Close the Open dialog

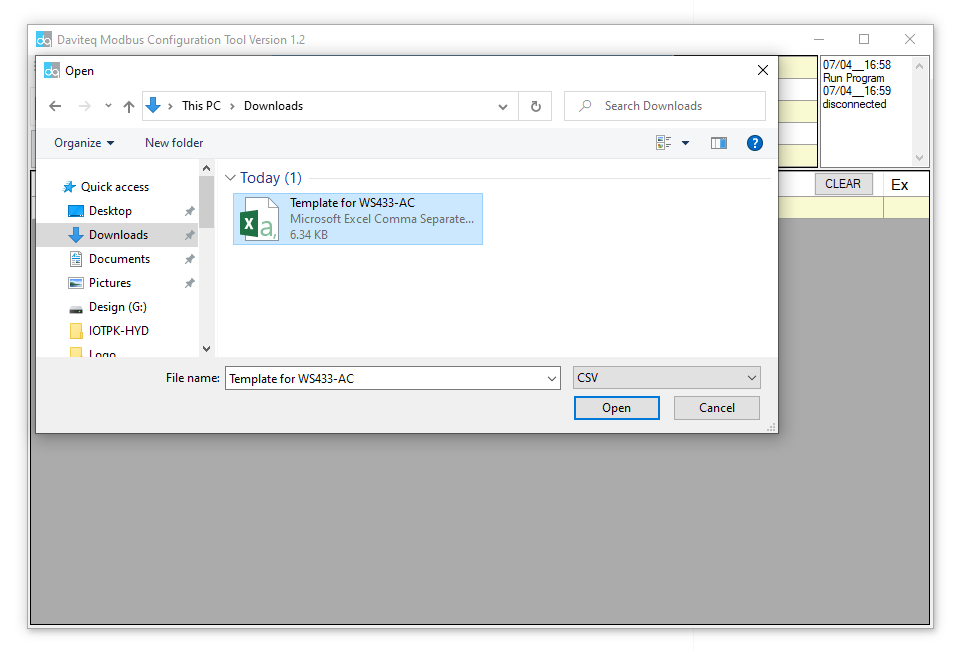(763, 71)
